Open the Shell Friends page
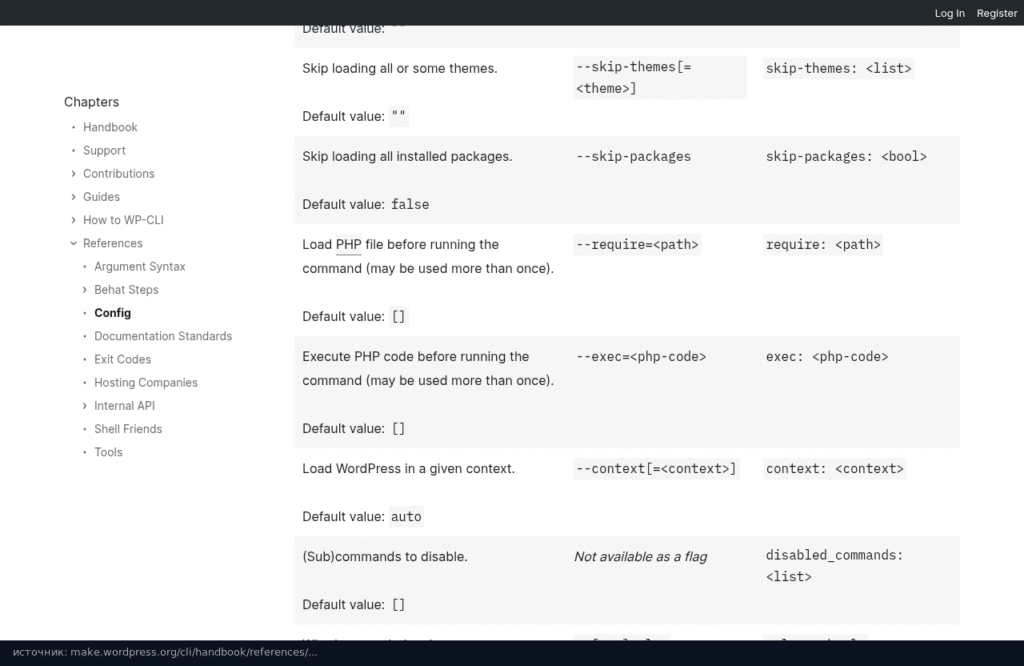Image resolution: width=1024 pixels, height=666 pixels. pos(128,429)
